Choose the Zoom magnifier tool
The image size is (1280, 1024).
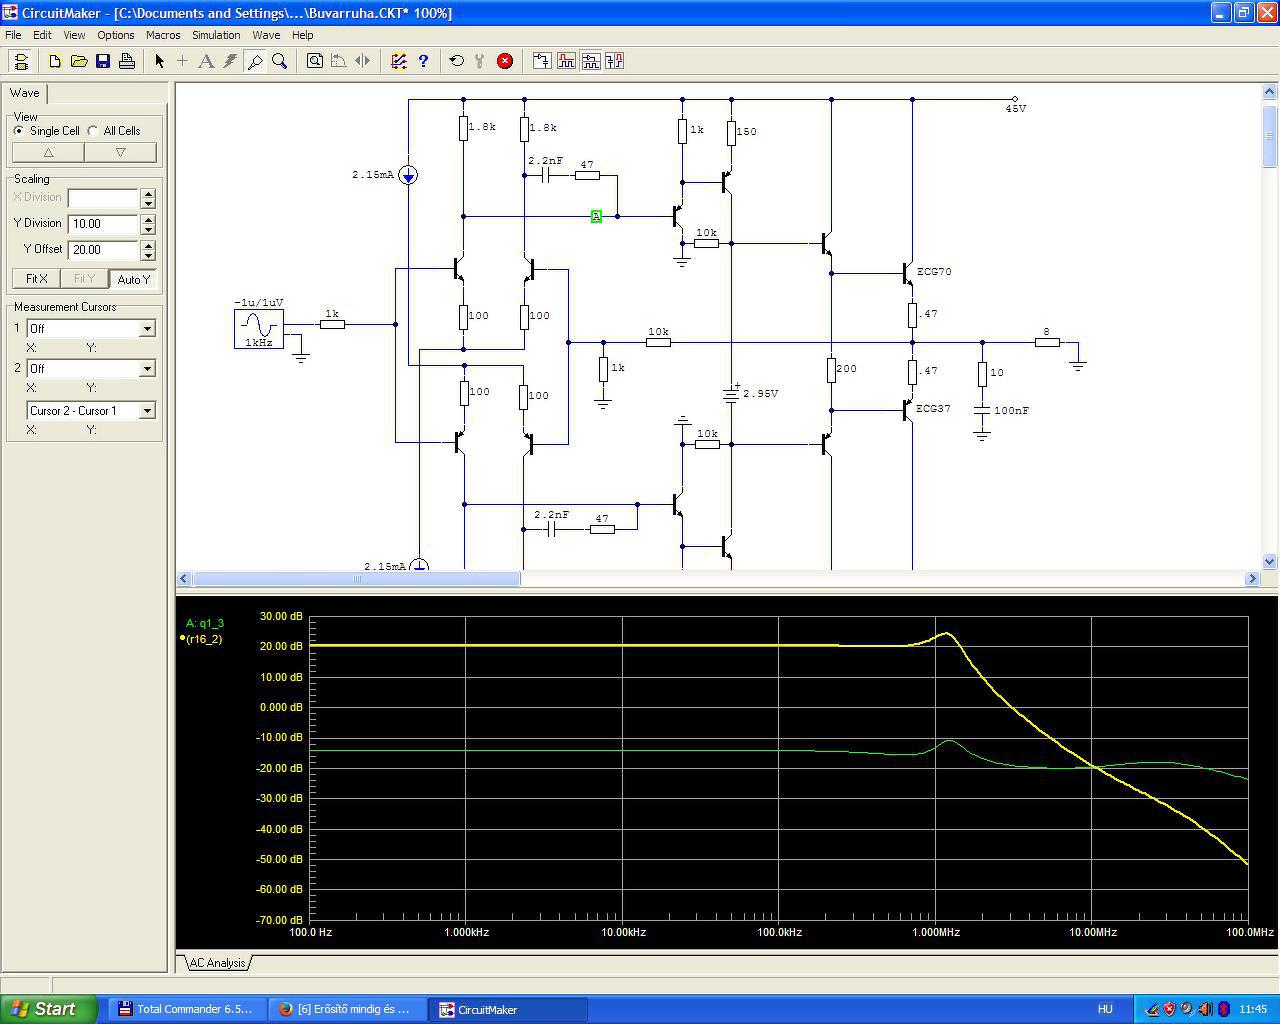tap(280, 61)
